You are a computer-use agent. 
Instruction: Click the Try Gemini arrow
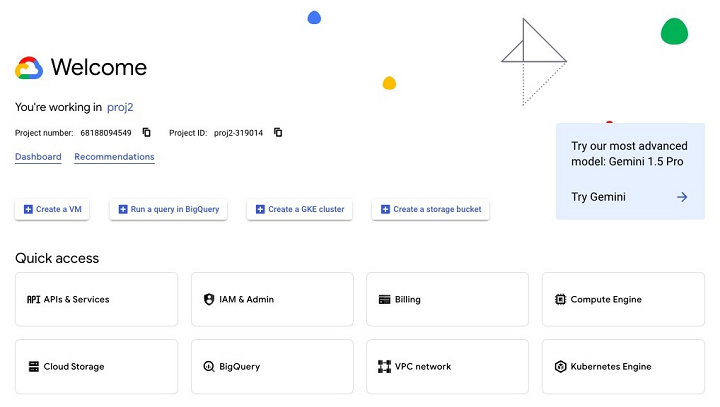pos(682,197)
